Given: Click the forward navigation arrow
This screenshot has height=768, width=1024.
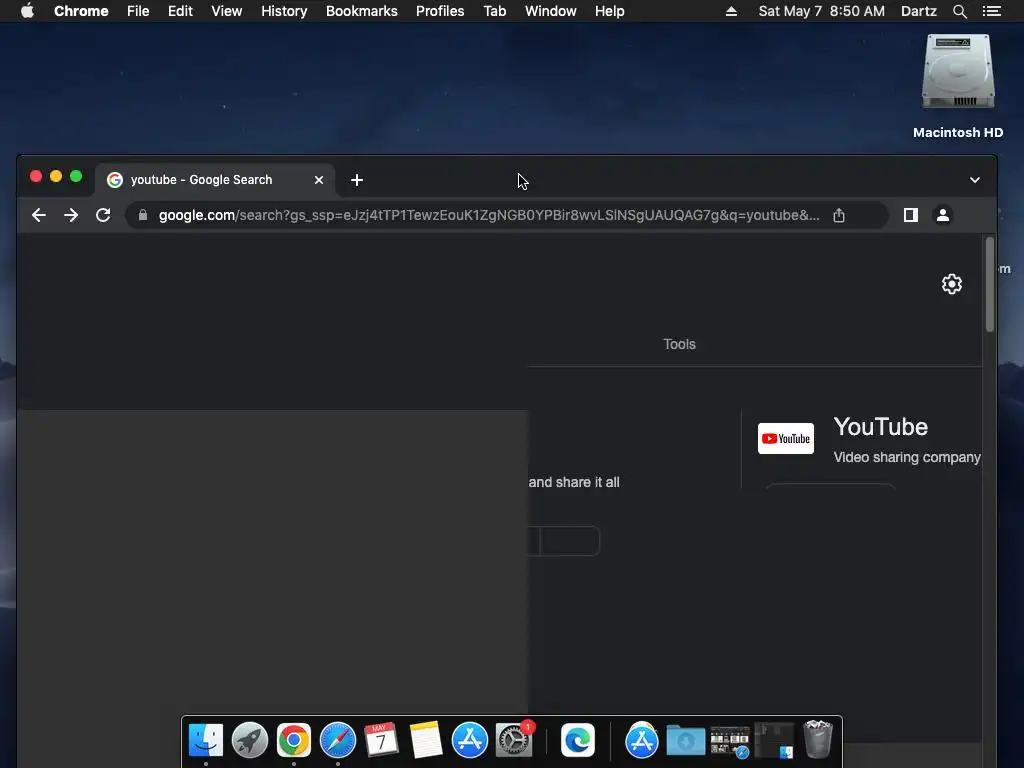Looking at the screenshot, I should (x=71, y=215).
